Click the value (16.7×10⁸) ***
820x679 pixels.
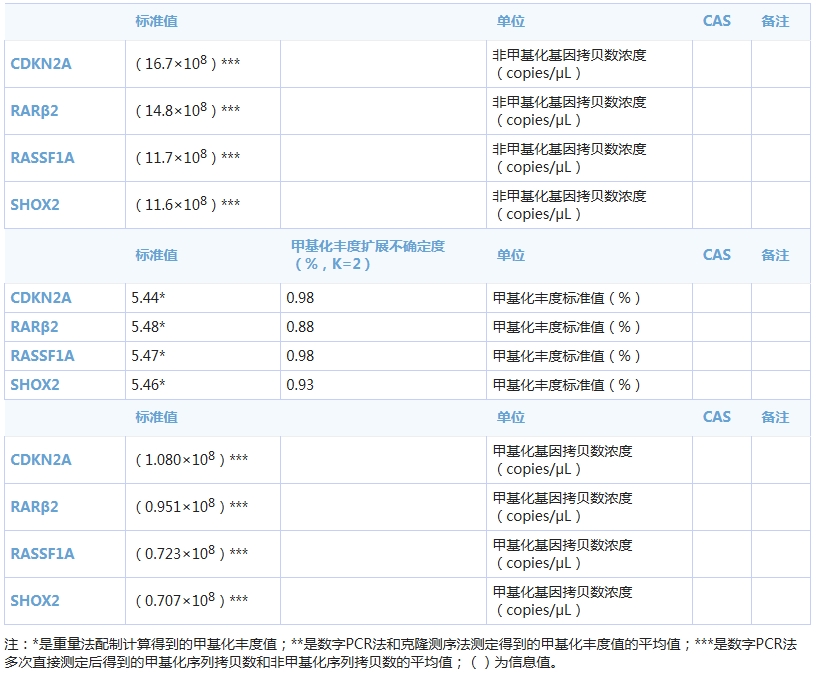click(x=188, y=63)
